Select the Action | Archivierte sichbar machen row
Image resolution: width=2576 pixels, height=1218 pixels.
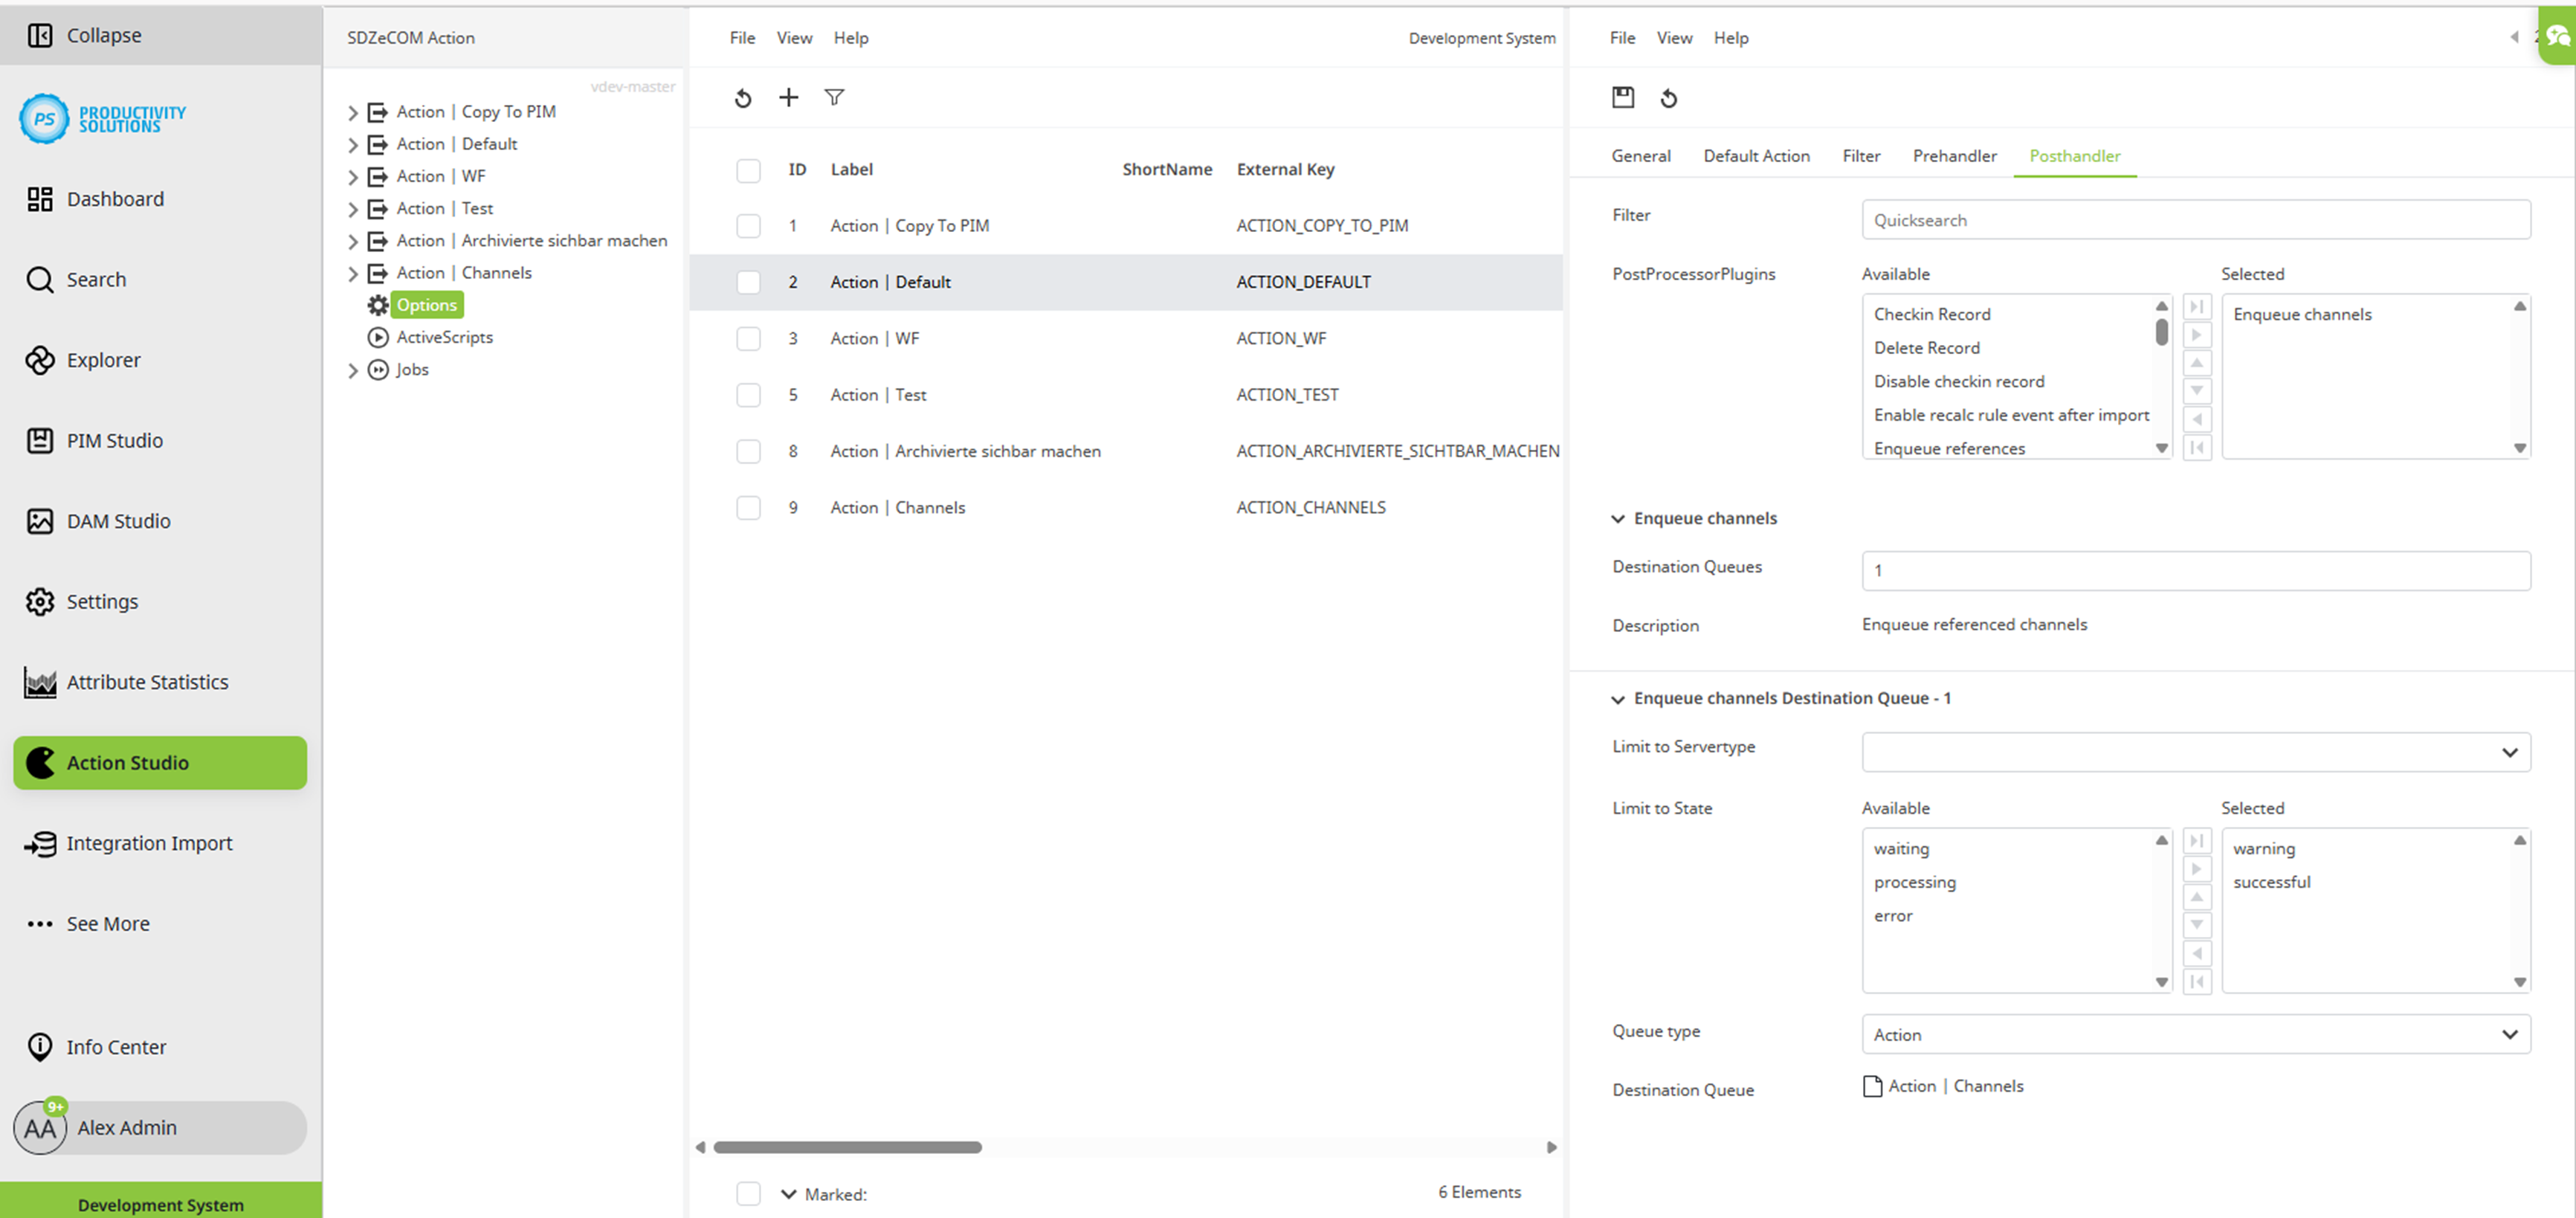pos(1125,451)
